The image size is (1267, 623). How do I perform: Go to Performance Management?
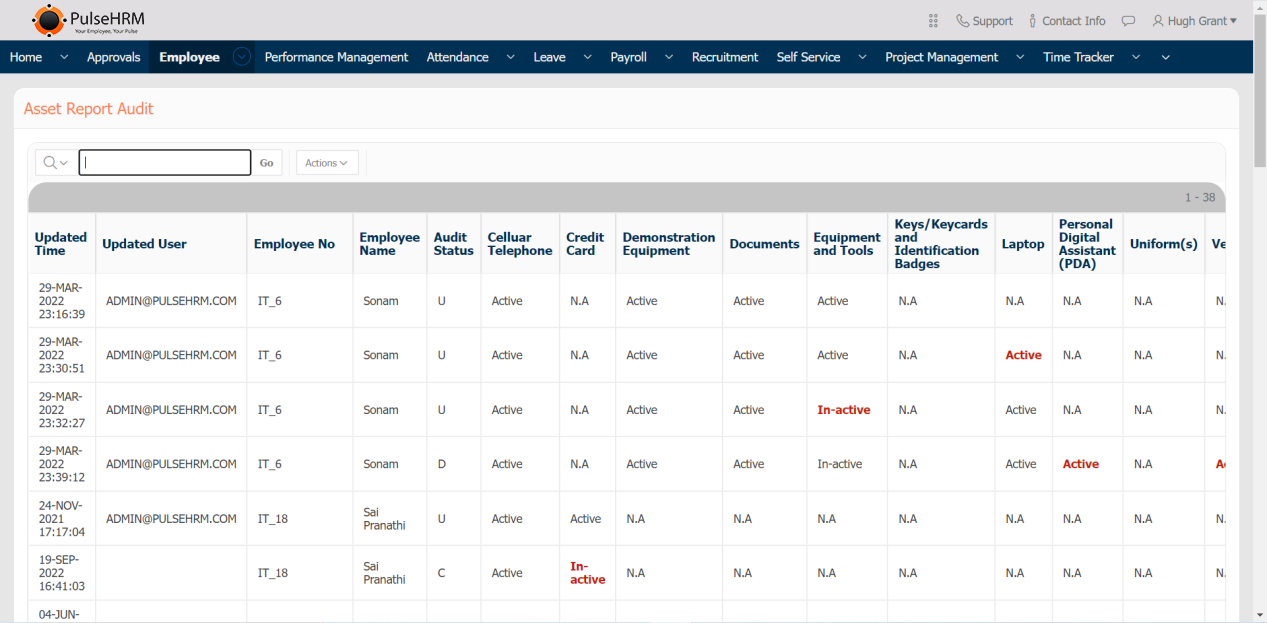coord(336,57)
